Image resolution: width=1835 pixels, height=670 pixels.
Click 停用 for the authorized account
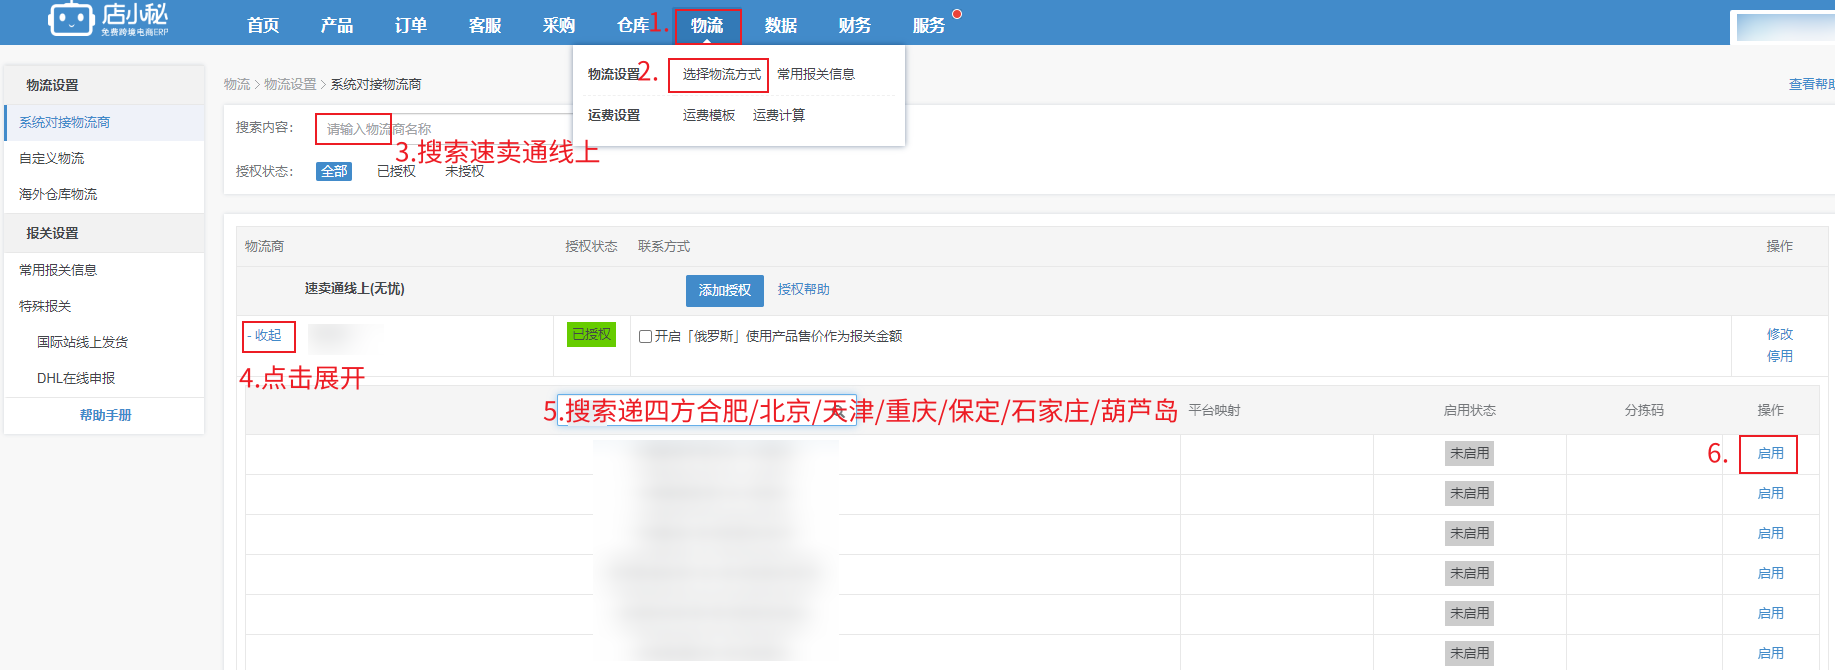1780,356
